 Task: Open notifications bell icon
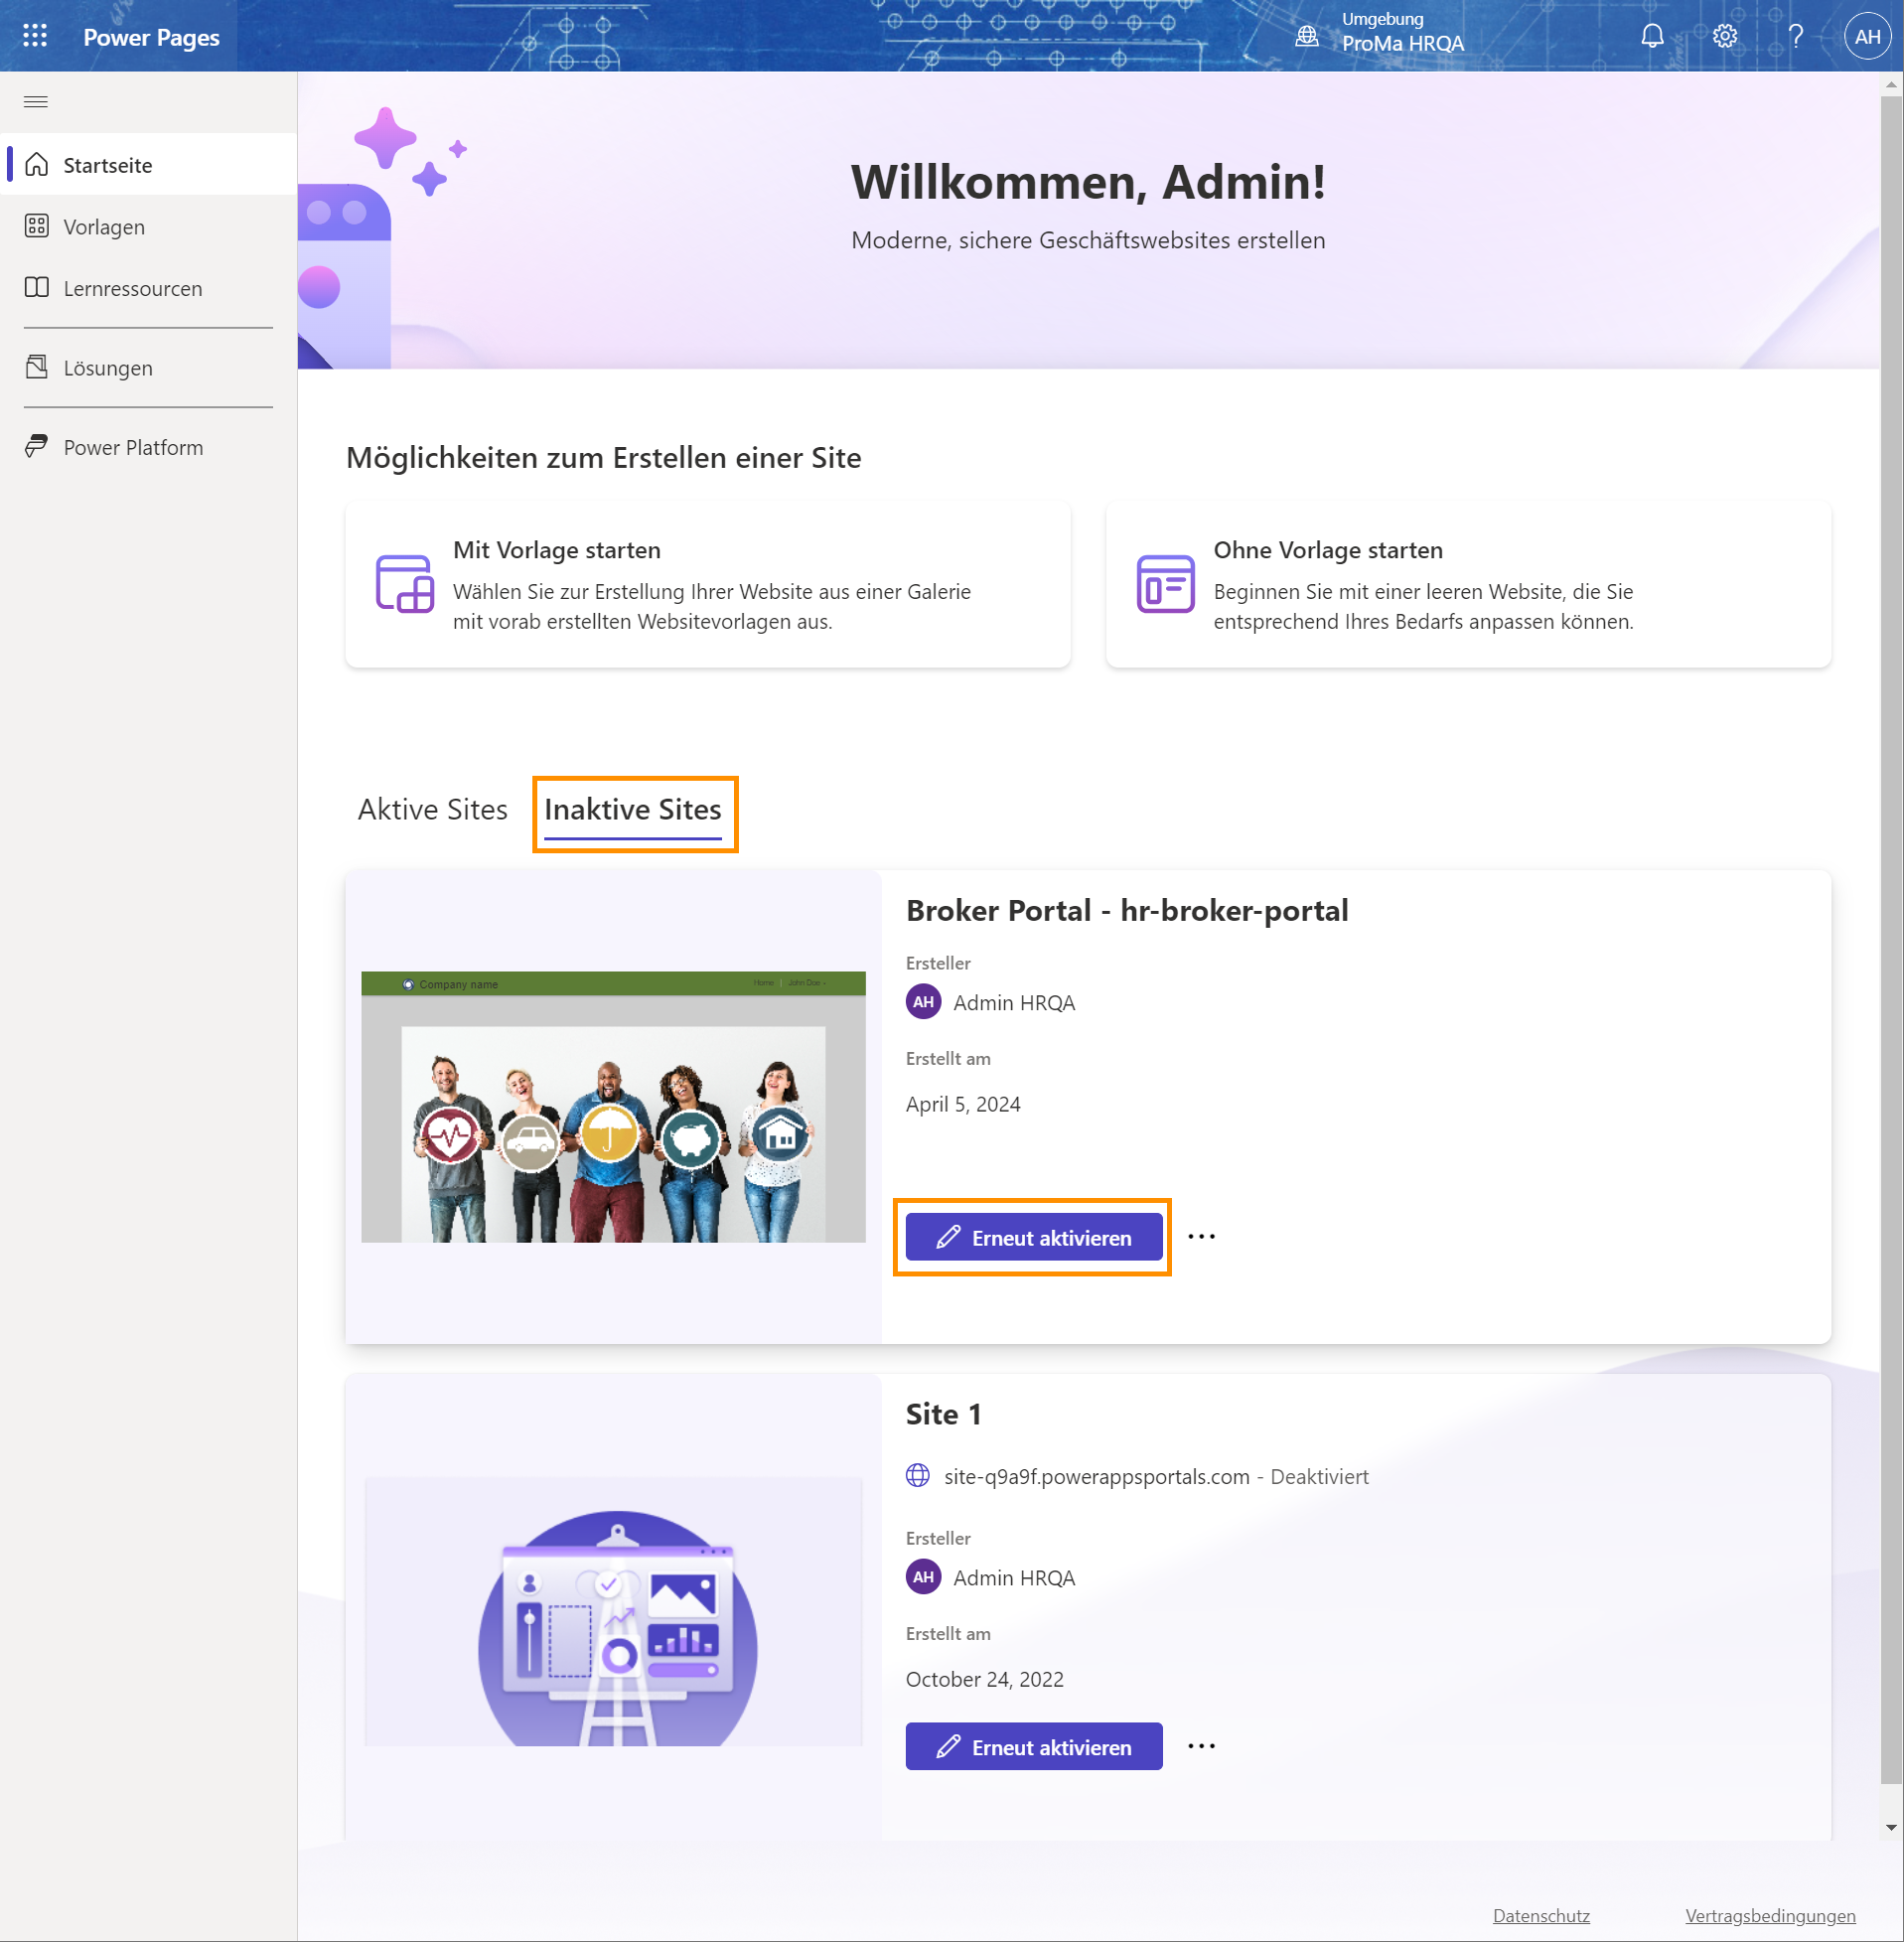click(x=1652, y=37)
